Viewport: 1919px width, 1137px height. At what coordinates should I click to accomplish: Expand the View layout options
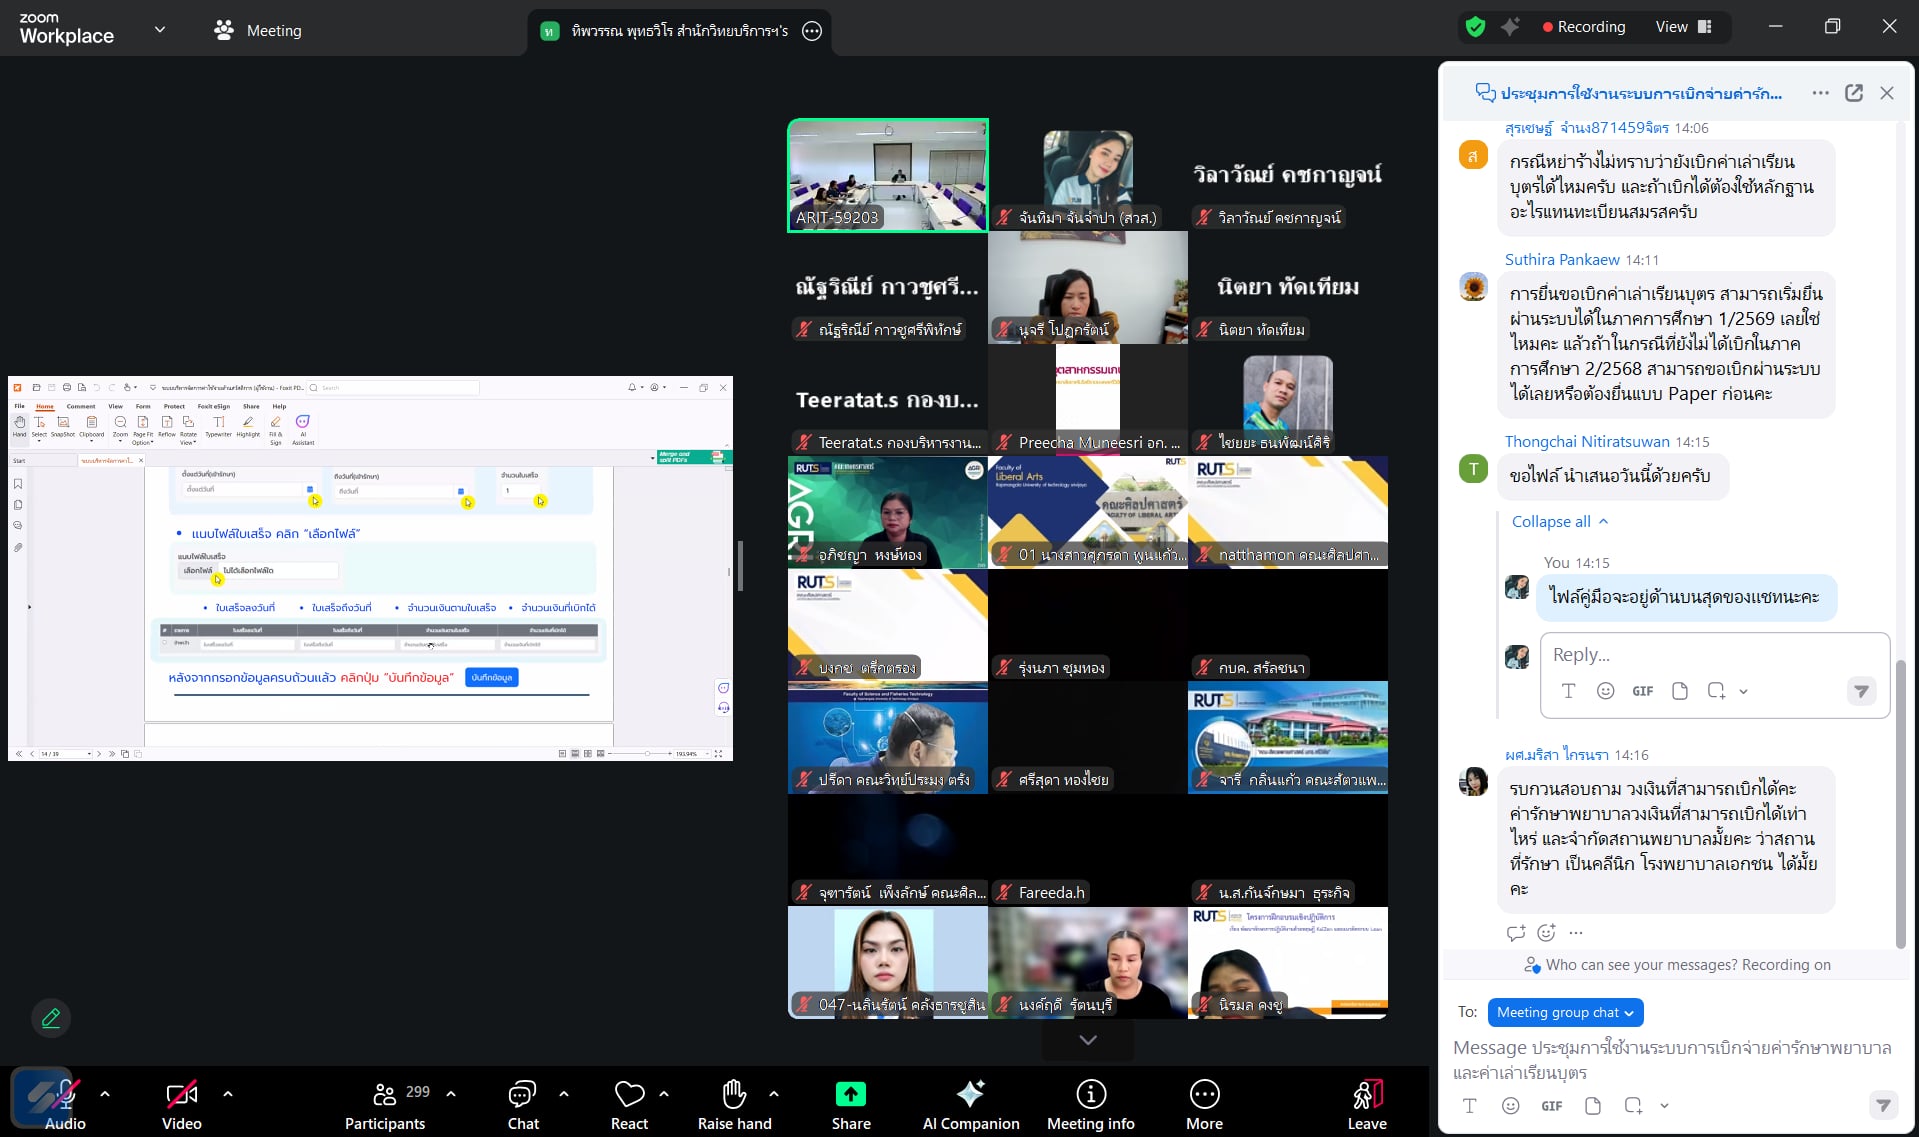point(1684,27)
